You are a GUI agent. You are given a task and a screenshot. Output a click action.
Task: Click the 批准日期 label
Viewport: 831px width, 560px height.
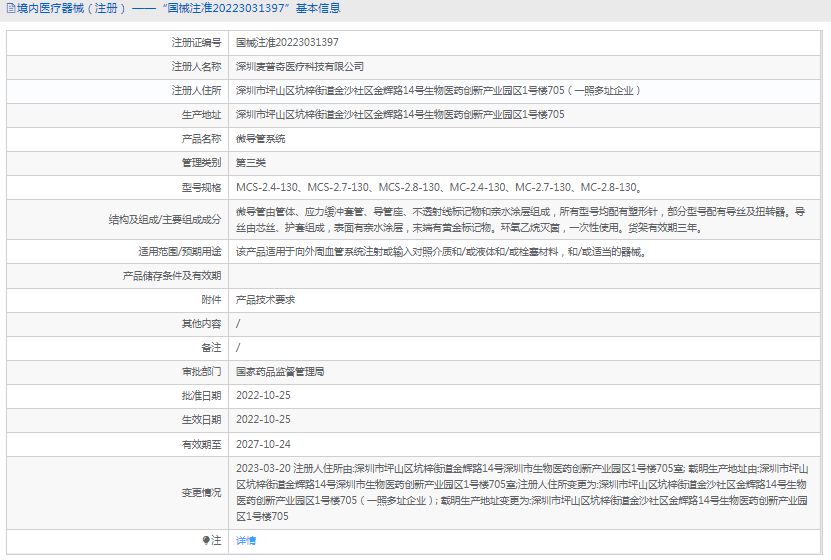tap(201, 396)
